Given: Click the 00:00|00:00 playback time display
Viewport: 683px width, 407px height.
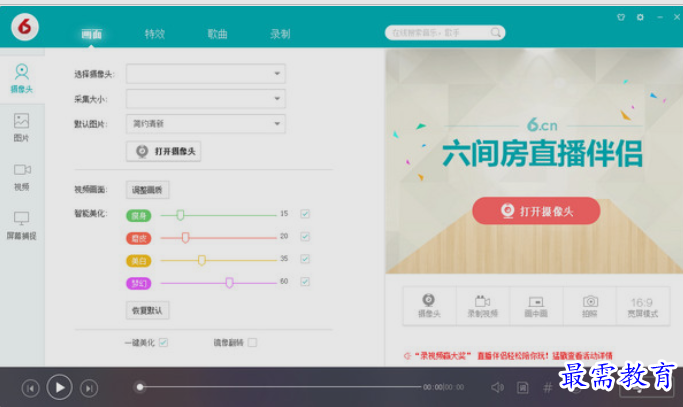Looking at the screenshot, I should click(x=443, y=387).
